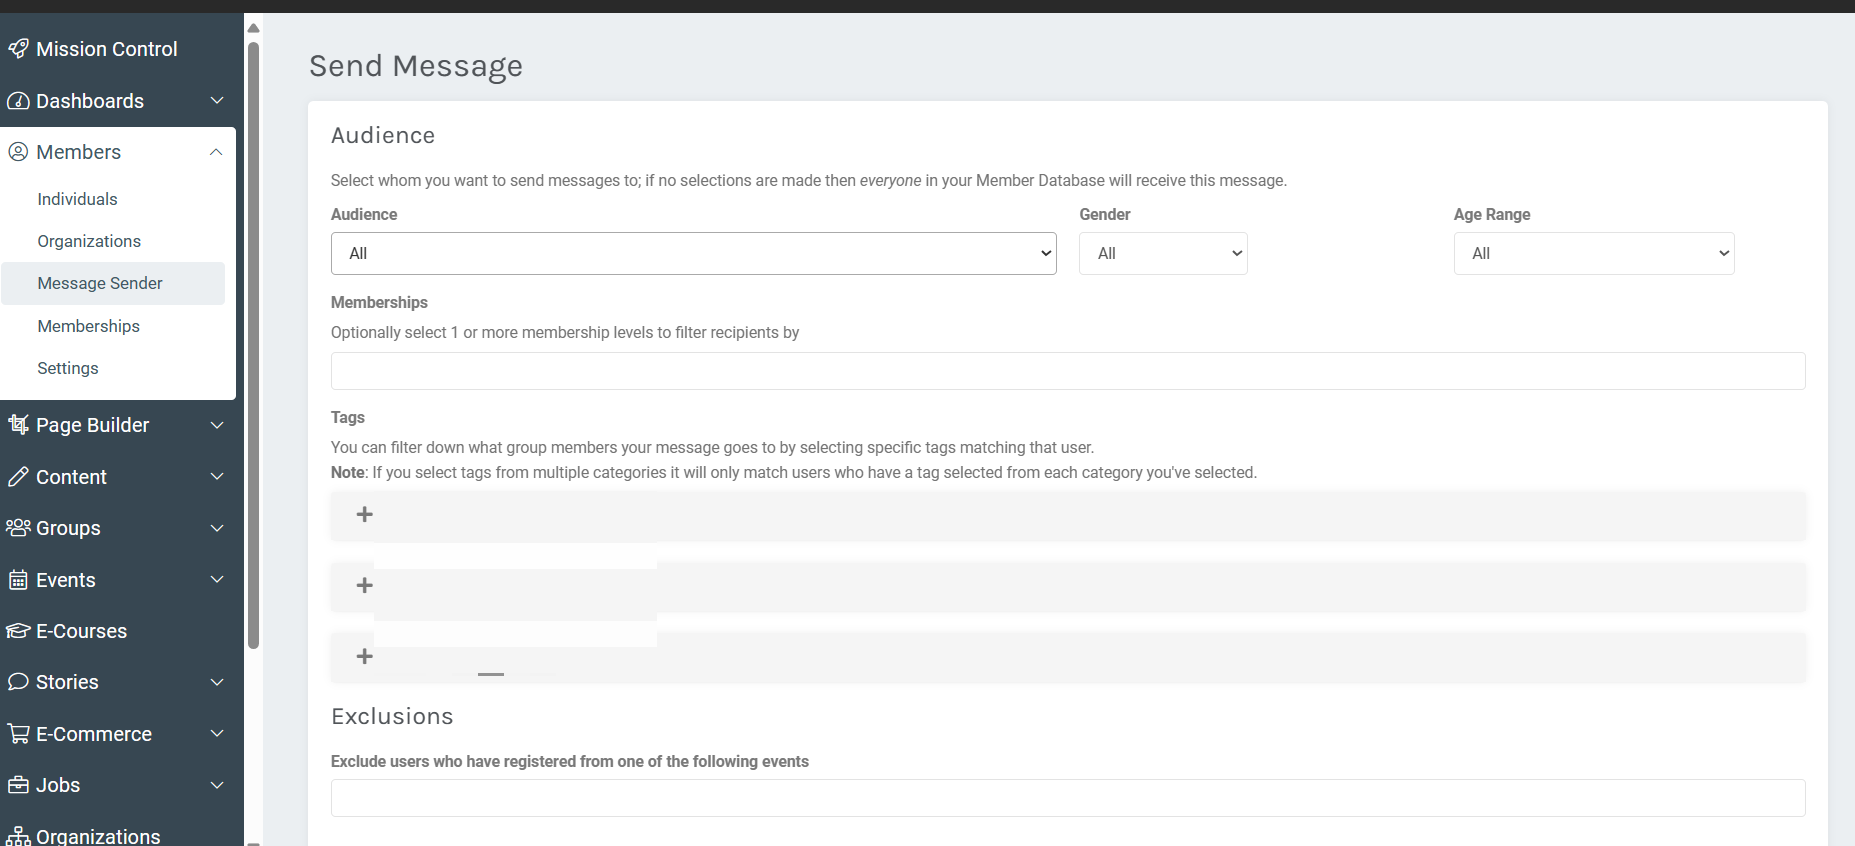
Task: Expand the Page Builder menu chevron
Action: [217, 425]
